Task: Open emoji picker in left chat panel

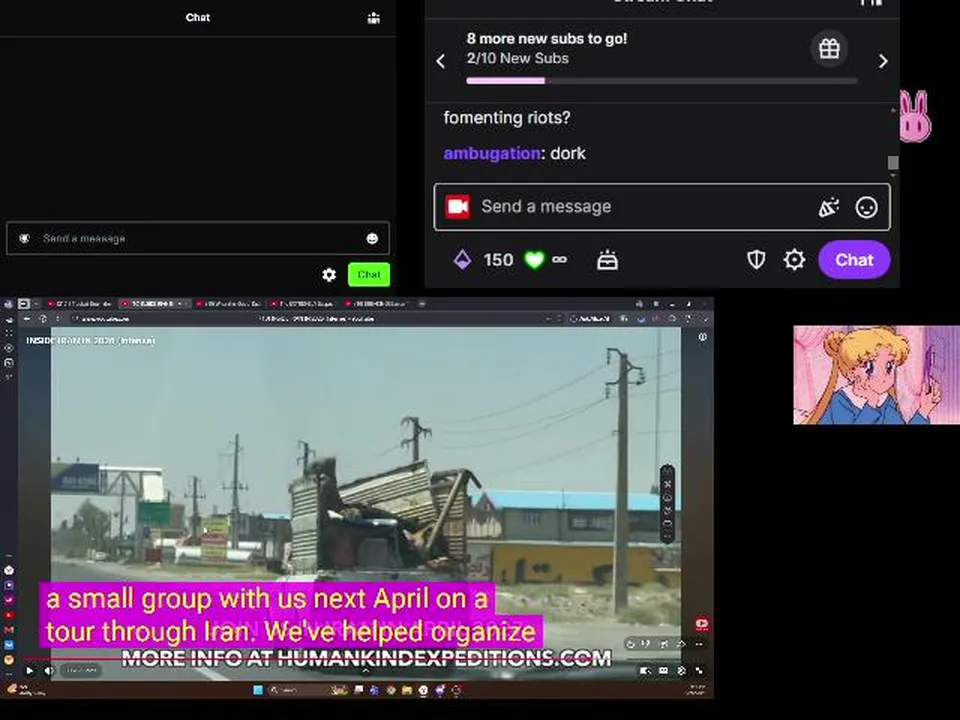Action: pos(372,239)
